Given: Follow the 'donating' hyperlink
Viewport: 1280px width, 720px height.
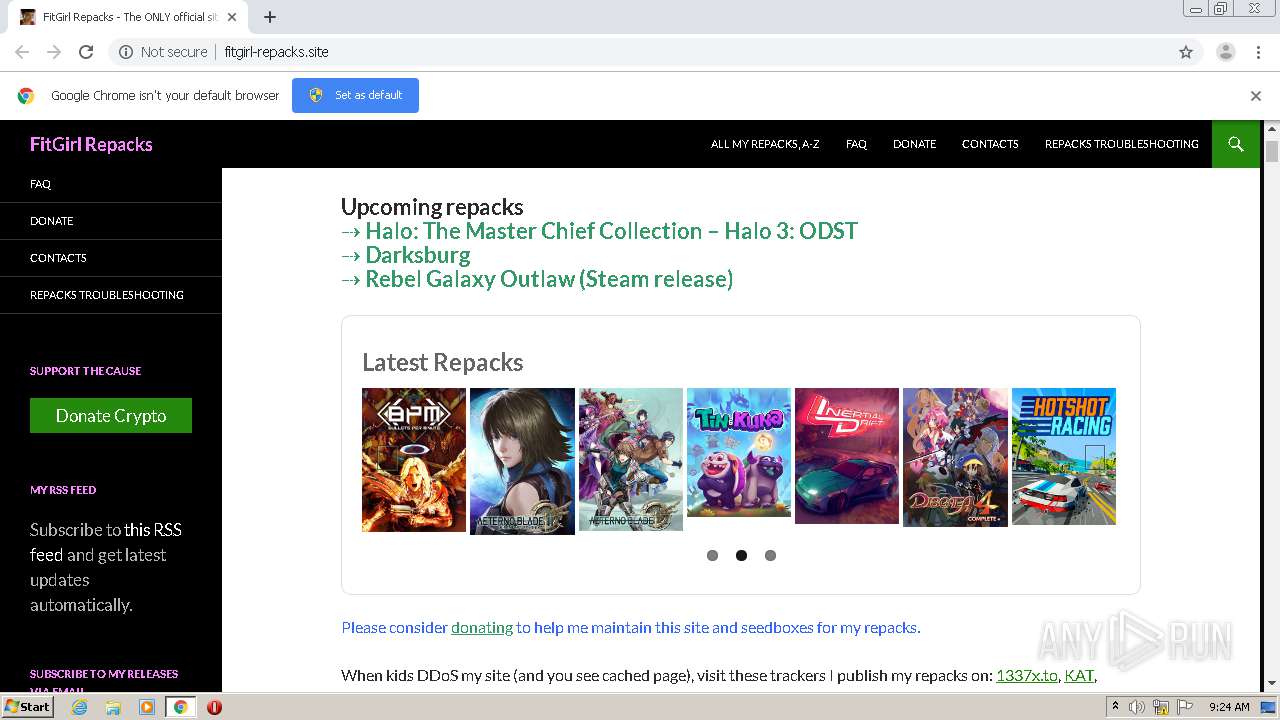Looking at the screenshot, I should pyautogui.click(x=482, y=628).
